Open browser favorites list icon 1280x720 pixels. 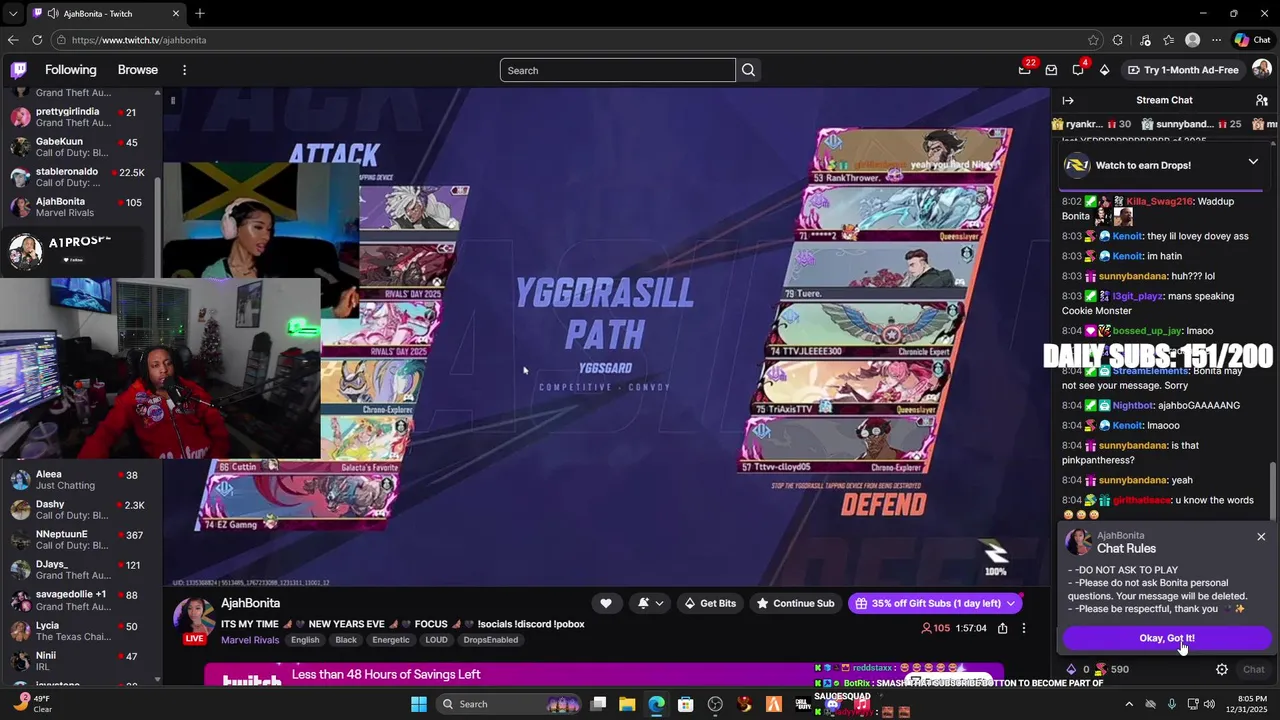pos(1168,40)
